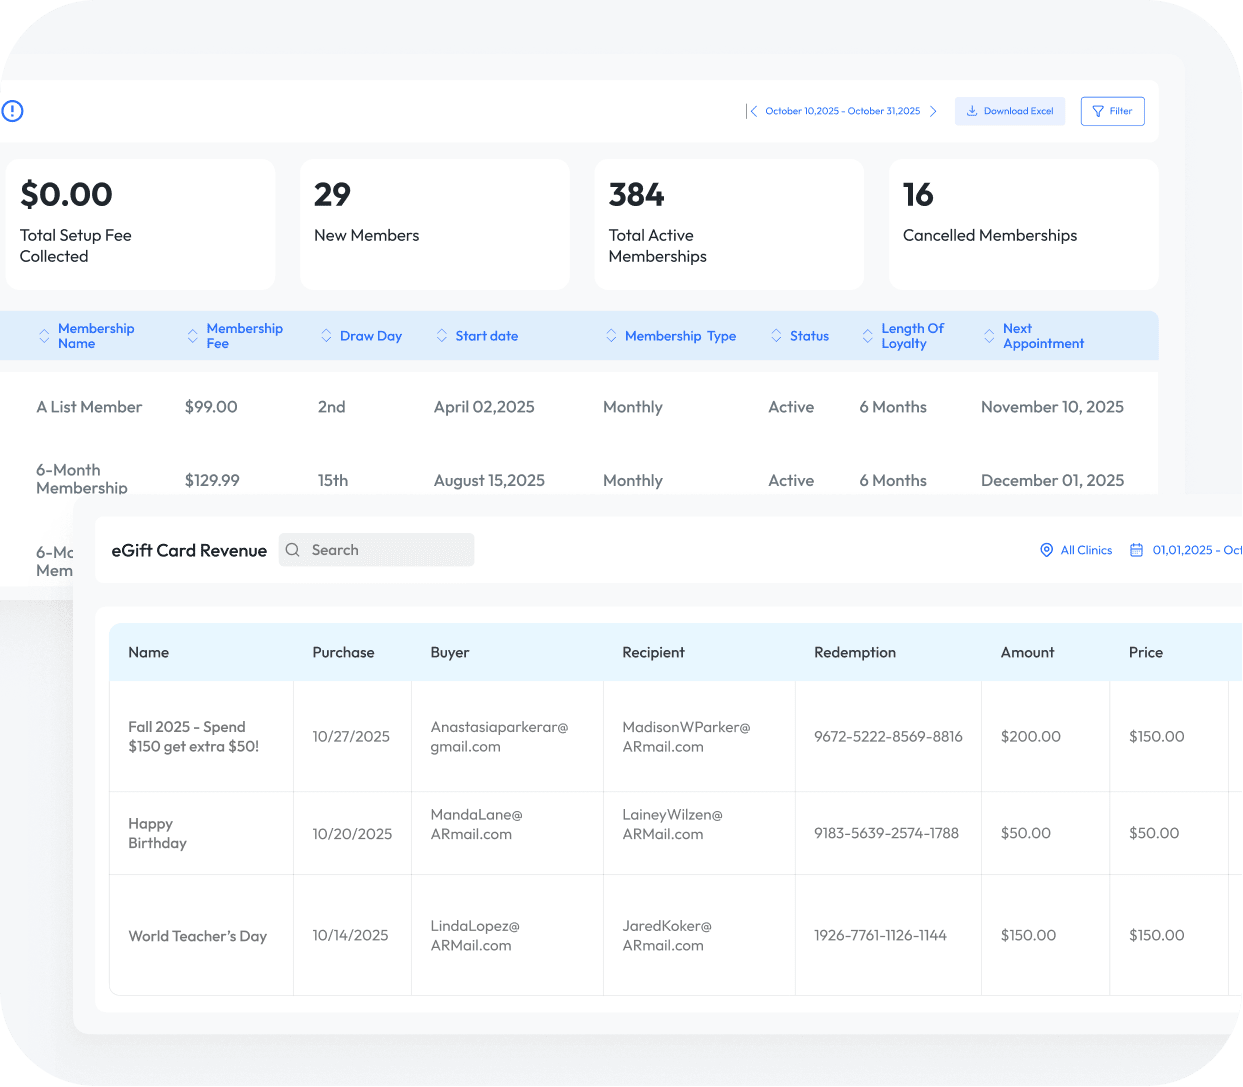Select the A List Member row

[x=89, y=407]
